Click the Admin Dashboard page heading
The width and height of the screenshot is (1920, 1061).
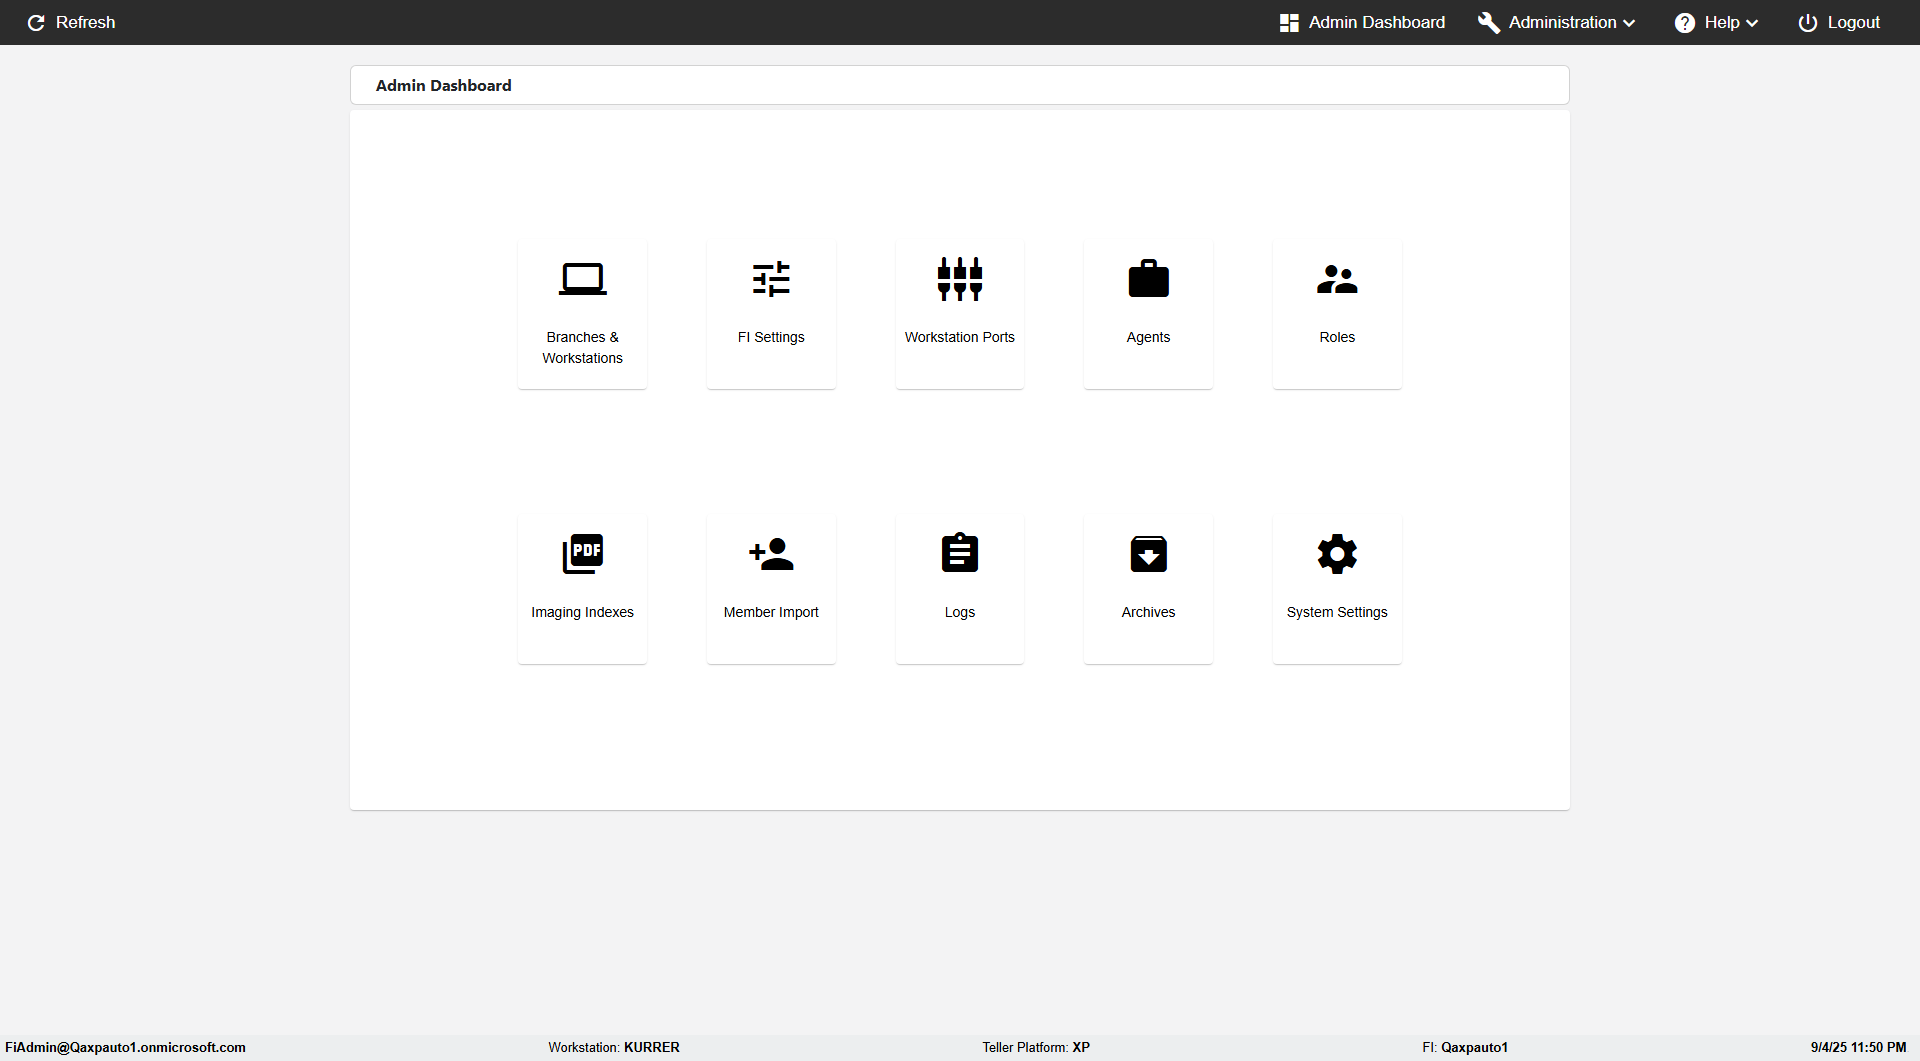tap(443, 86)
